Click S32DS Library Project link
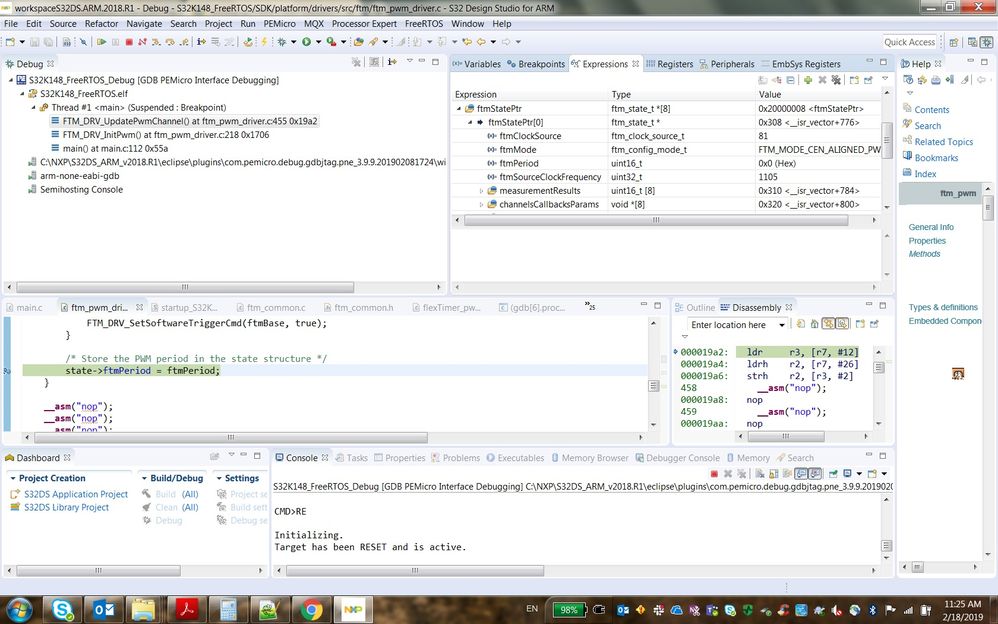998x624 pixels. [x=66, y=507]
